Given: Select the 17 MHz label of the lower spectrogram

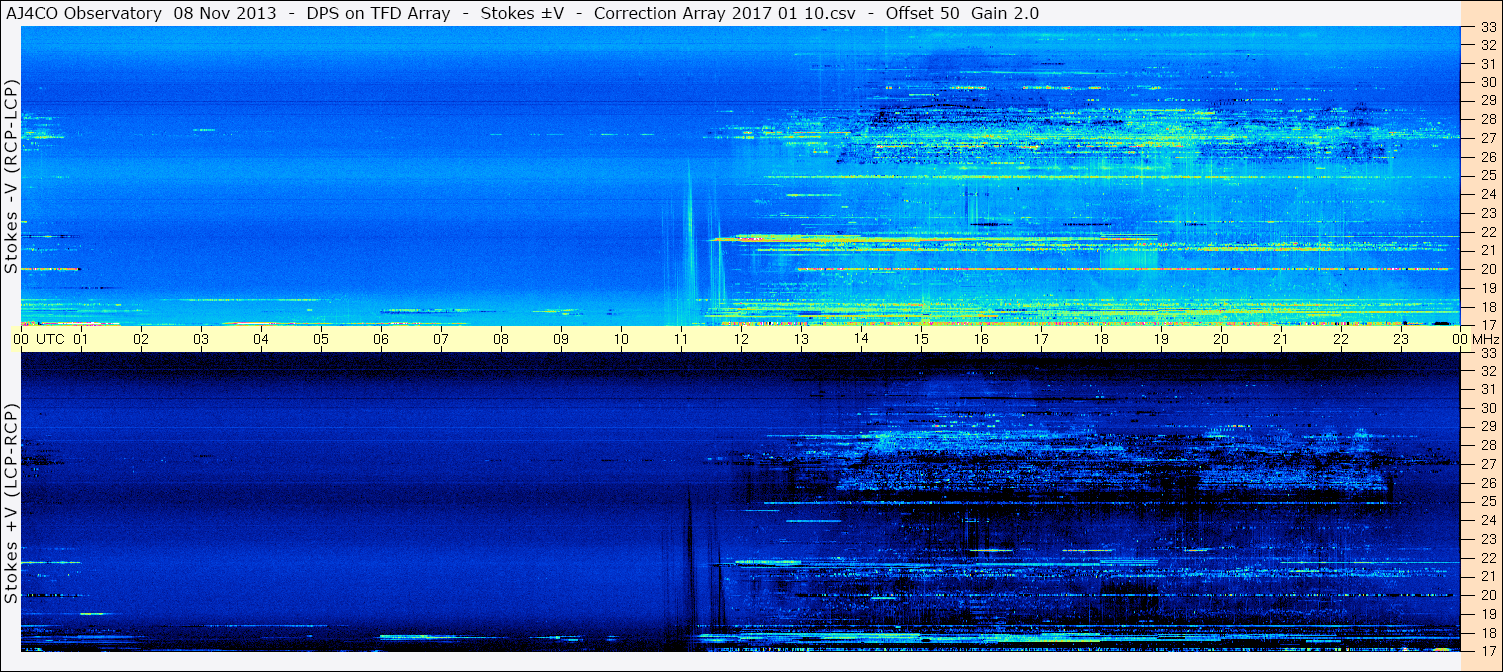Looking at the screenshot, I should click(1487, 651).
